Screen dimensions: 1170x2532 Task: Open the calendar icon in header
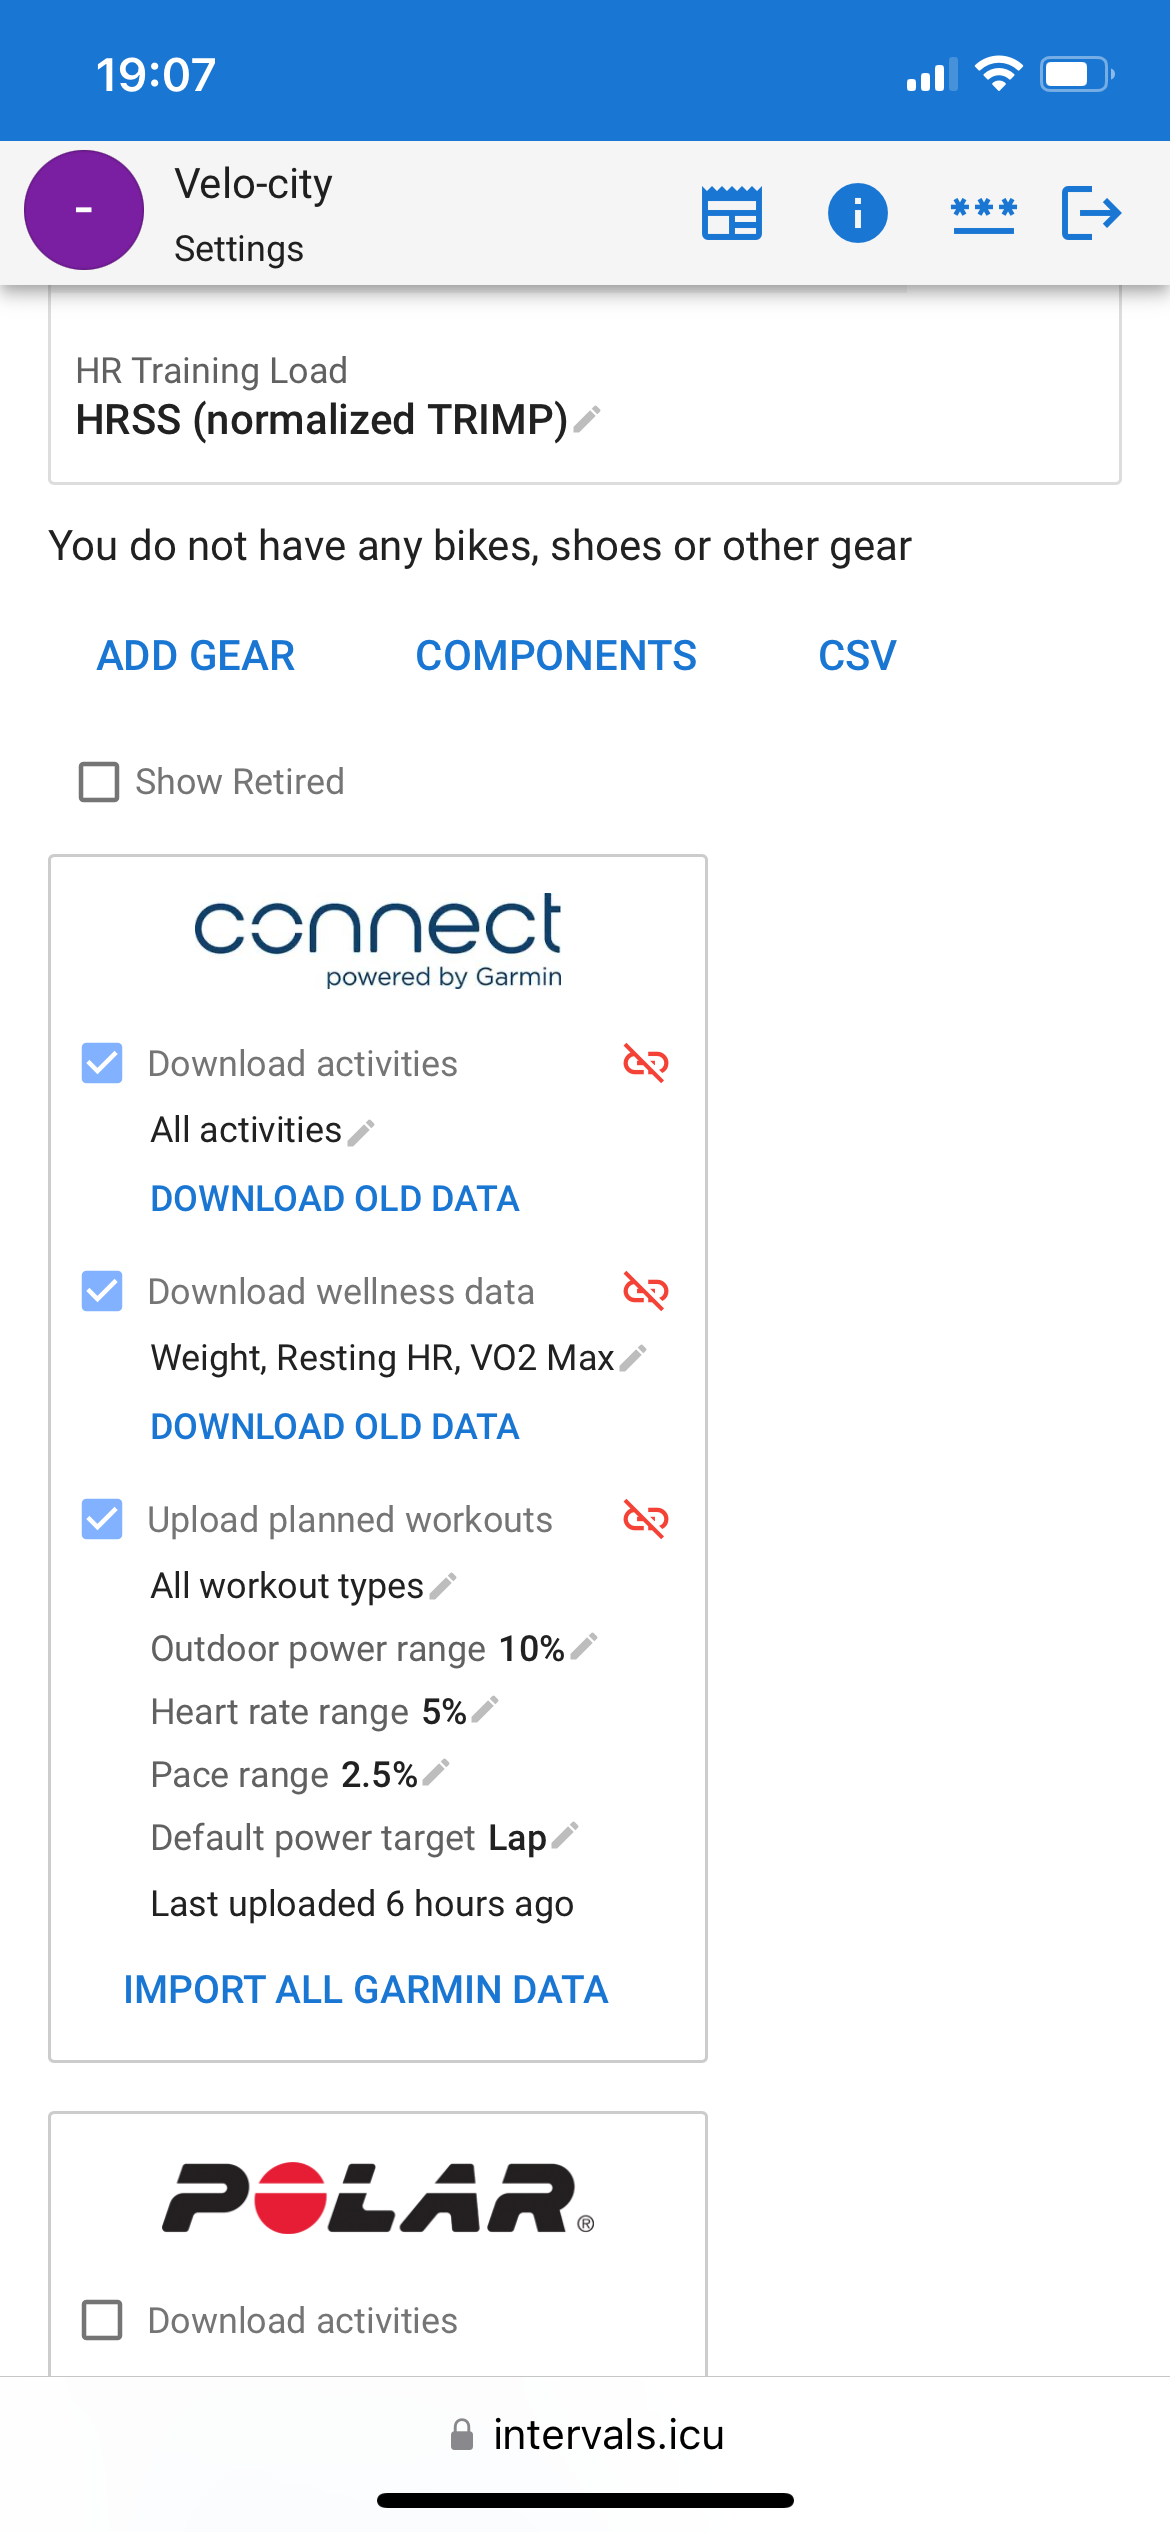point(732,213)
